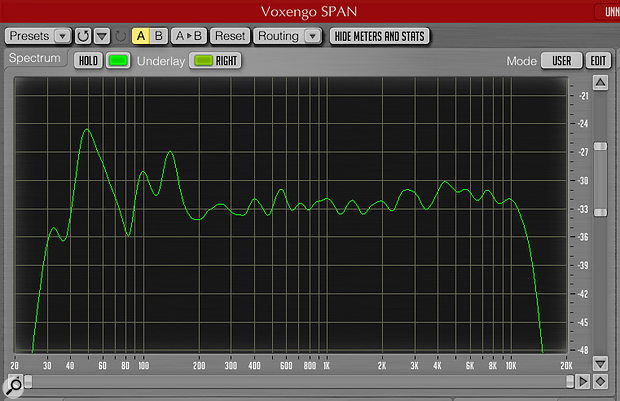Click the Reset button
The width and height of the screenshot is (620, 401).
coord(230,36)
